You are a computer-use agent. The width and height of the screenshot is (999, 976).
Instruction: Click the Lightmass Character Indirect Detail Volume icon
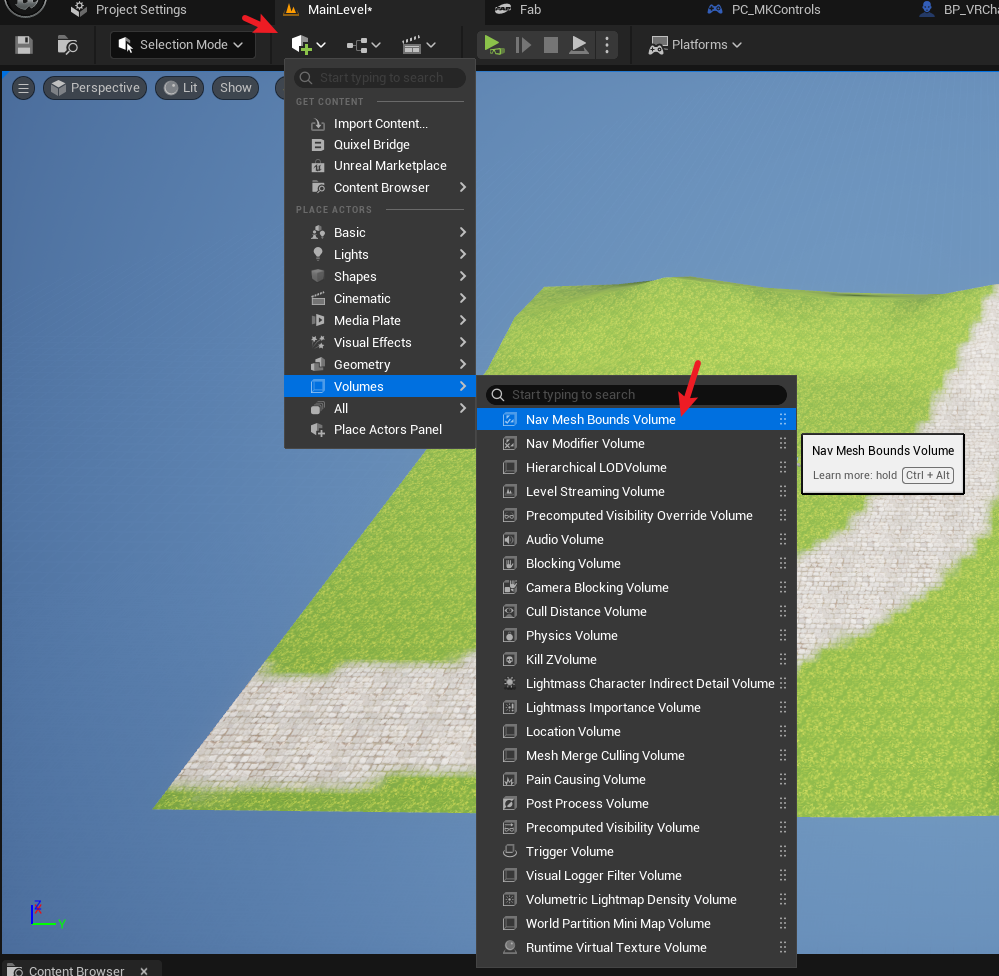tap(510, 684)
